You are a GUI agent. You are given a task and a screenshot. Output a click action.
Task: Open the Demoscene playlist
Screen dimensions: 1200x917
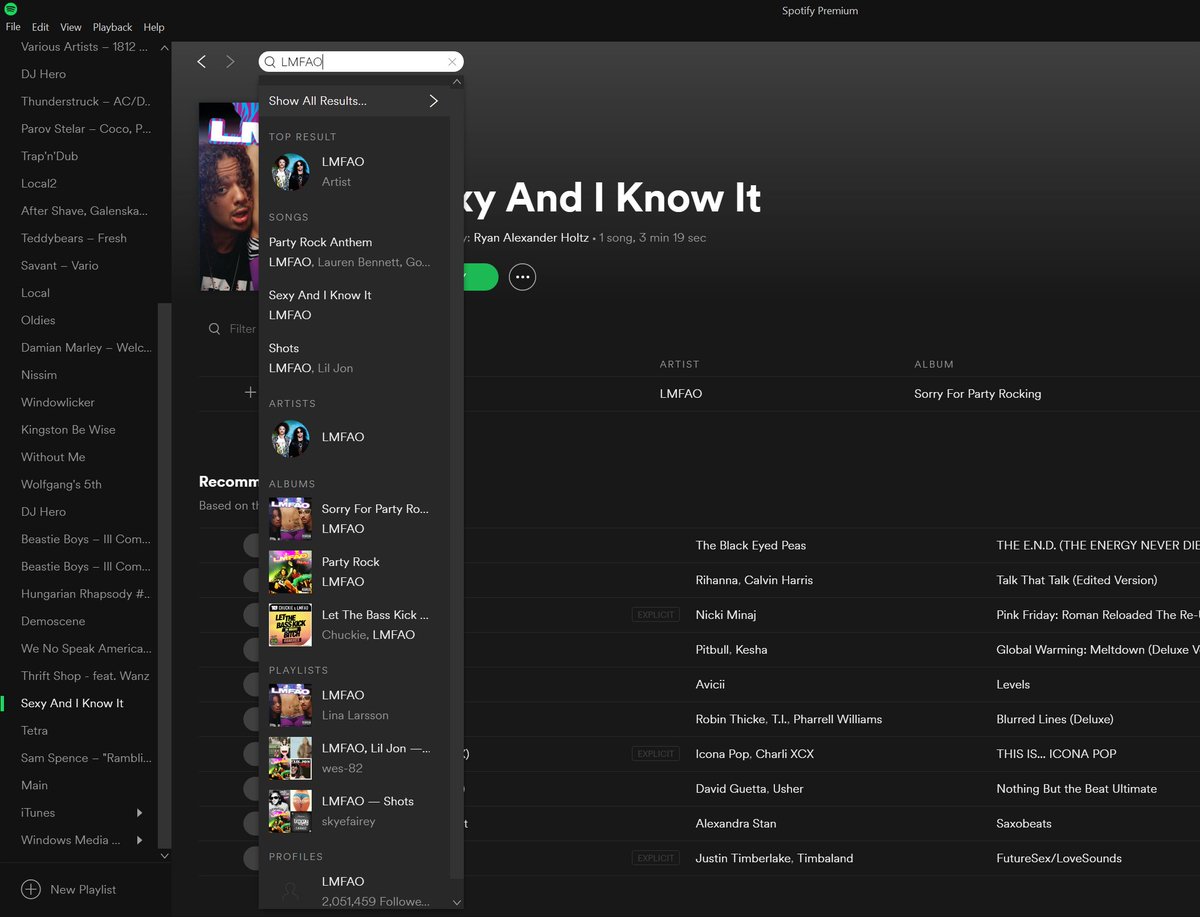tap(53, 621)
